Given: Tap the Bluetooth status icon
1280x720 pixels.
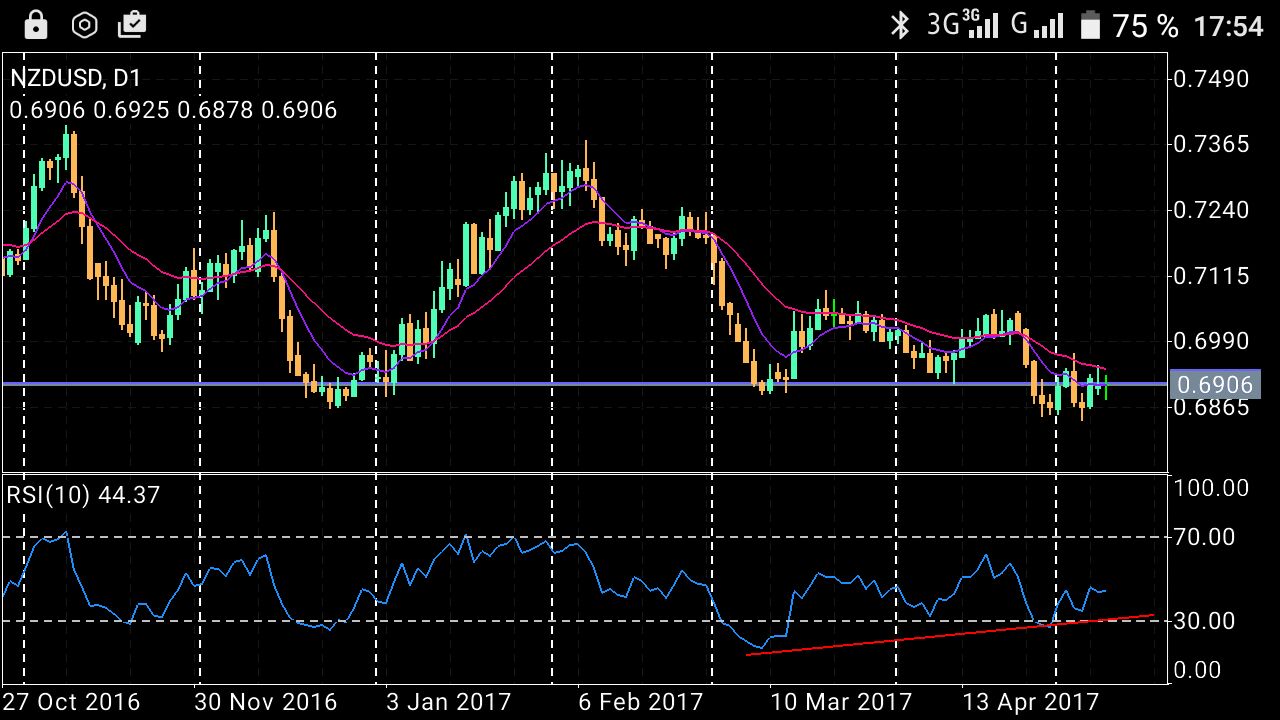Looking at the screenshot, I should click(x=901, y=25).
